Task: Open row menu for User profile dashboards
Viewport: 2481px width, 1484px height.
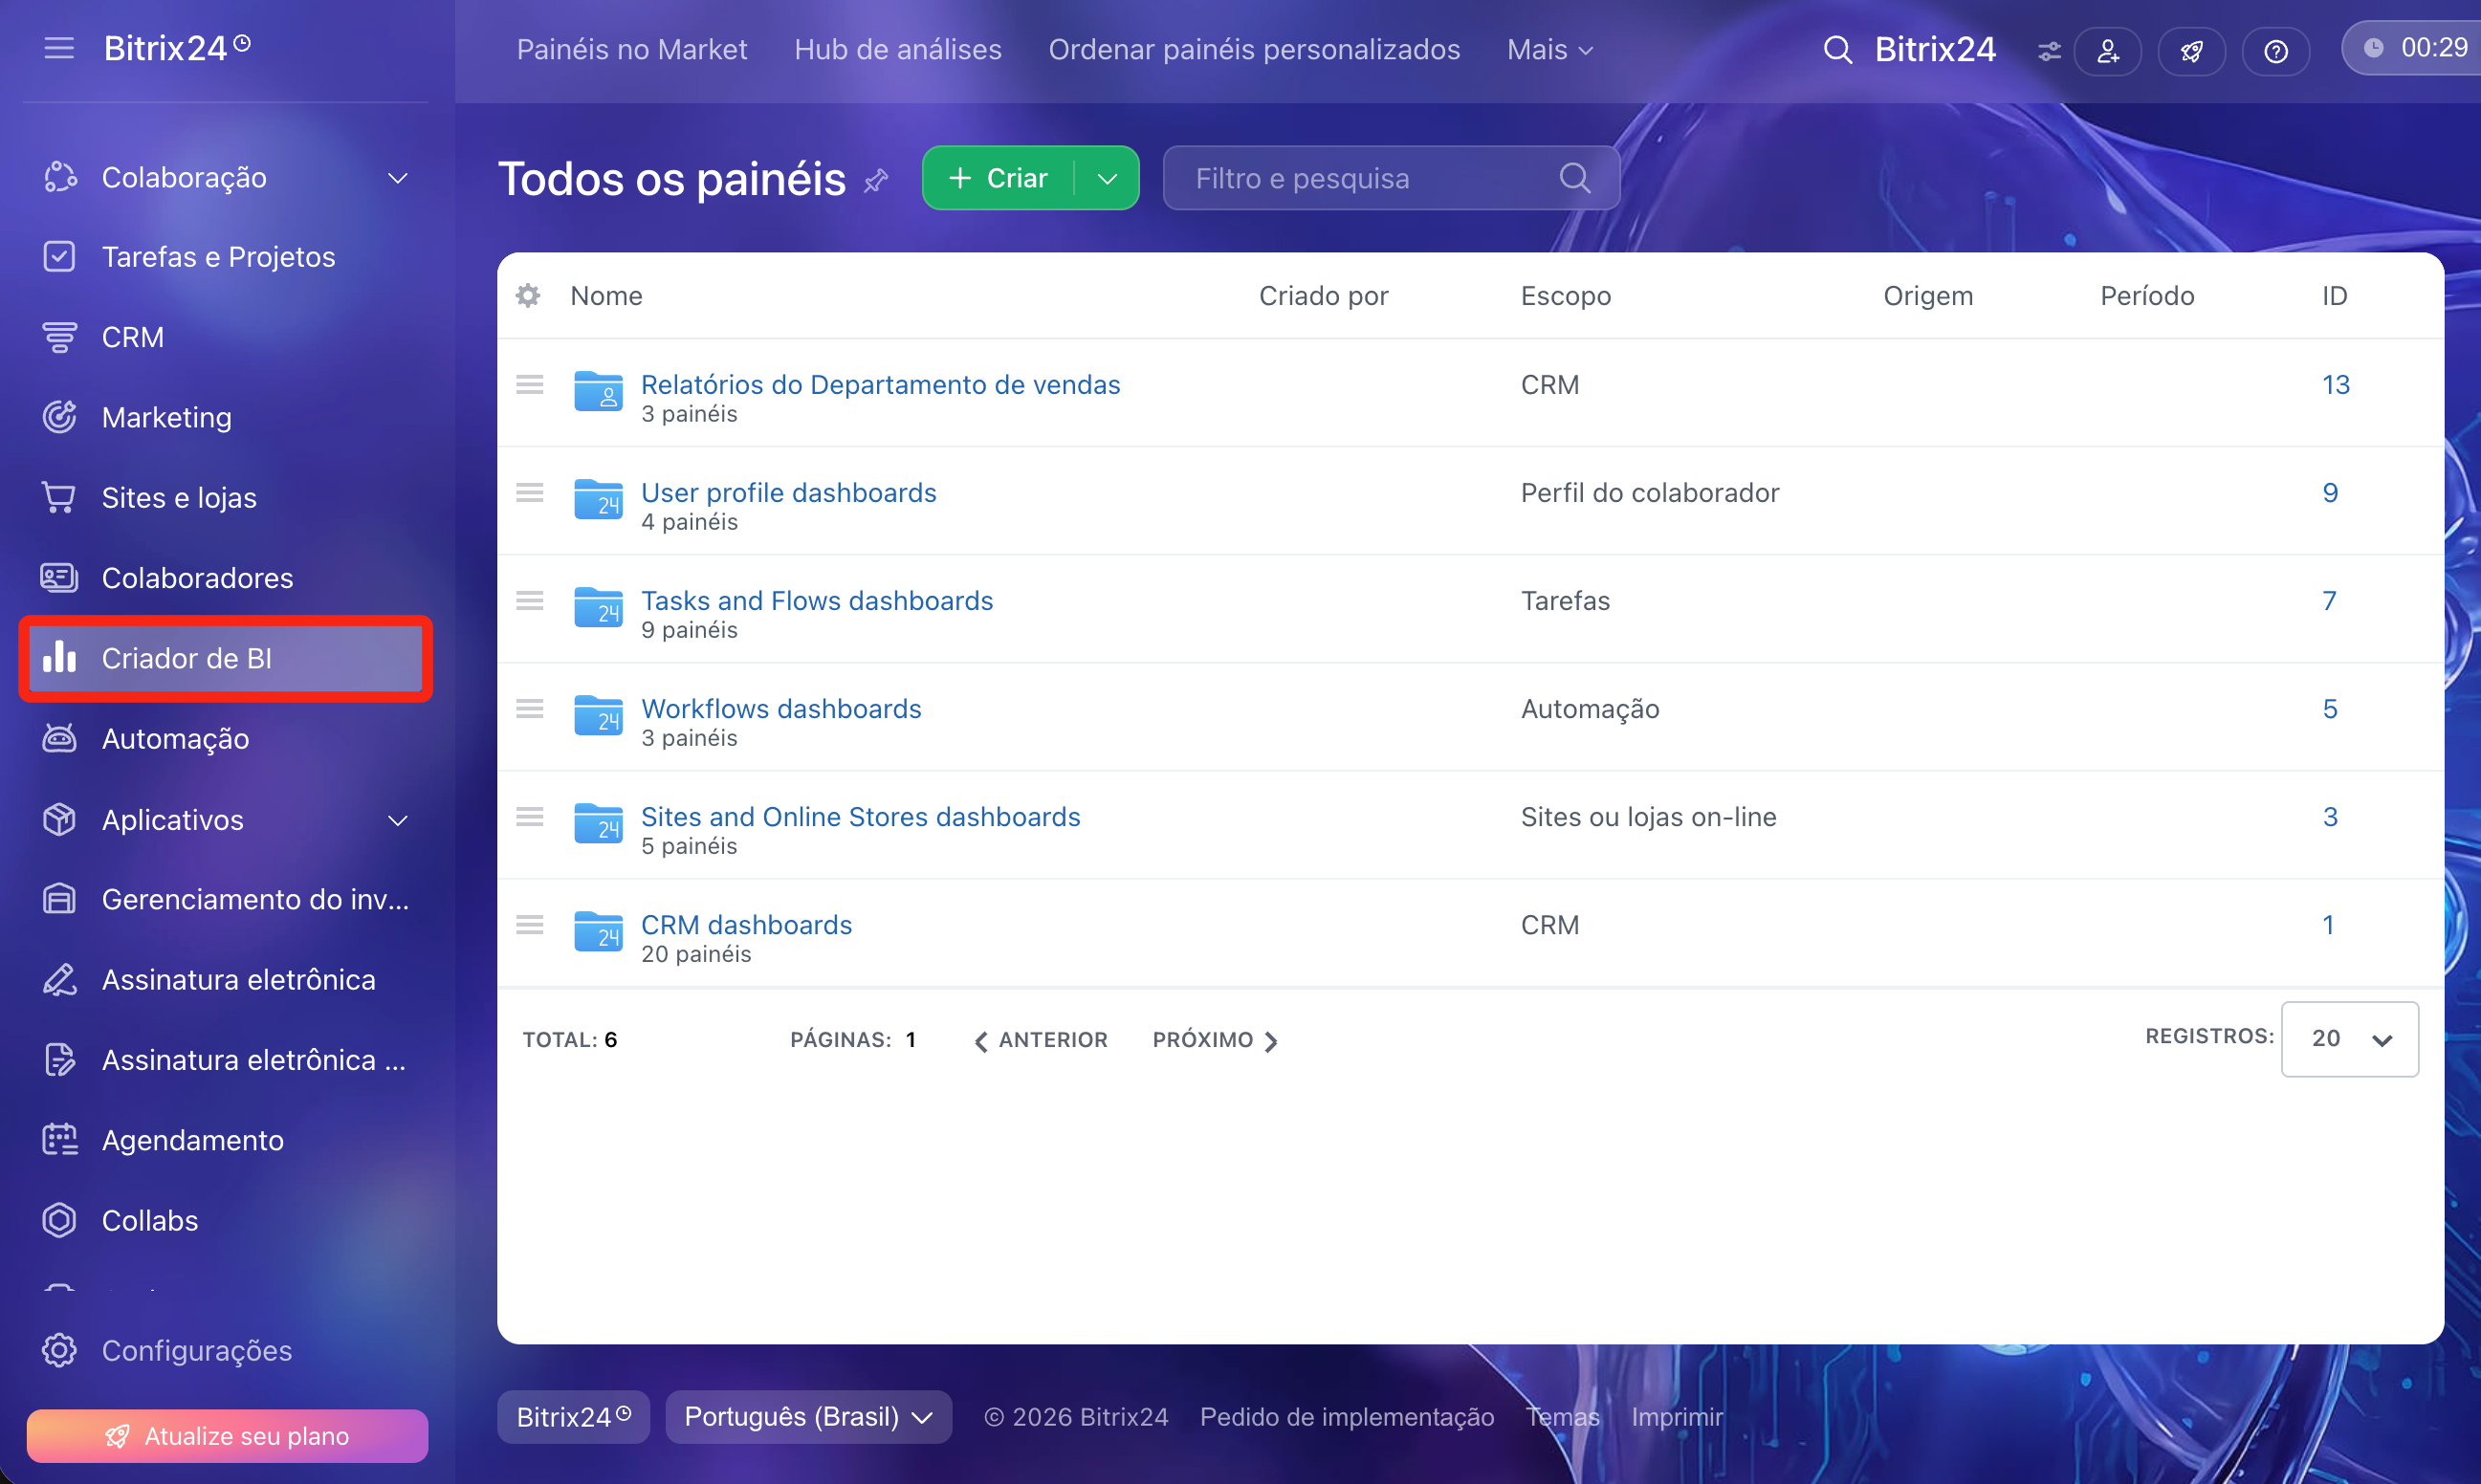Action: pos(530,493)
